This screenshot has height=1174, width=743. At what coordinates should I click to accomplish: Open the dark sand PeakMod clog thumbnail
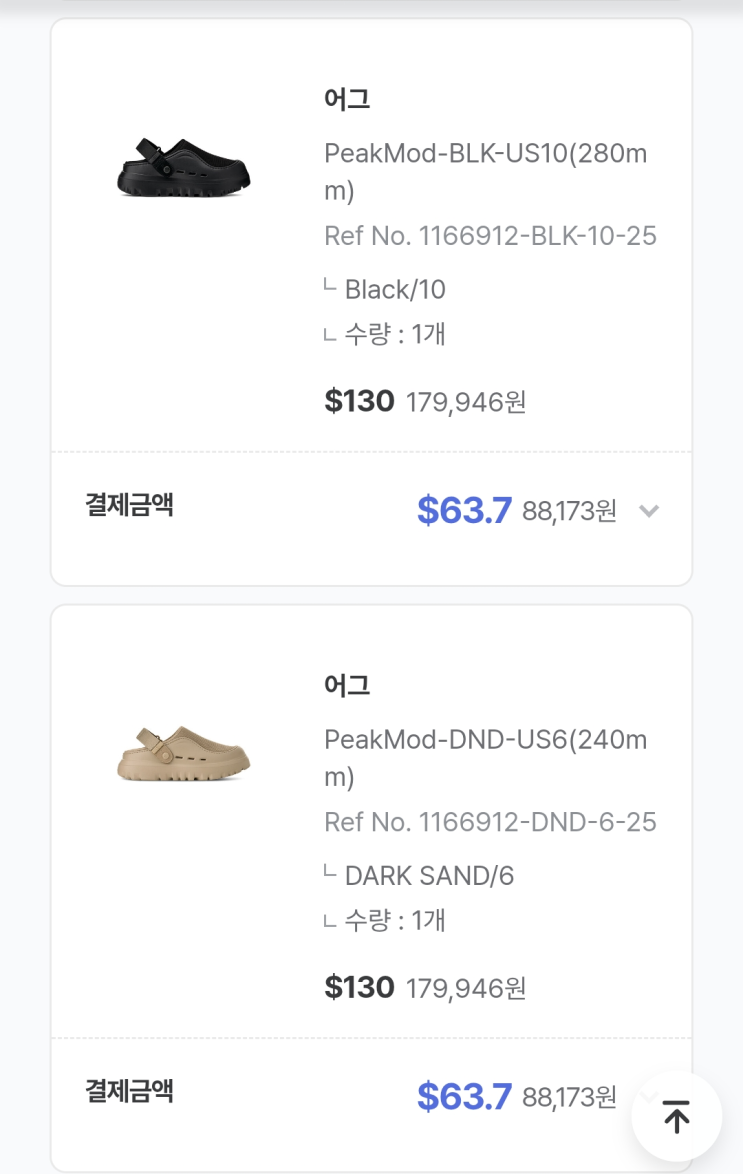183,755
